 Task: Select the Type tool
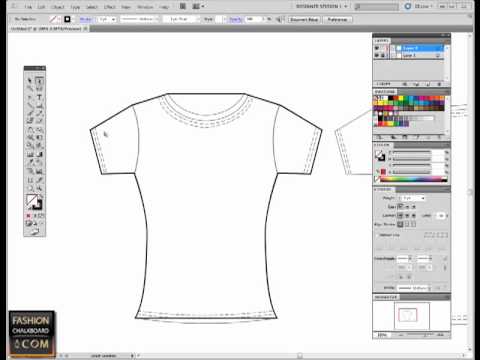click(x=39, y=97)
